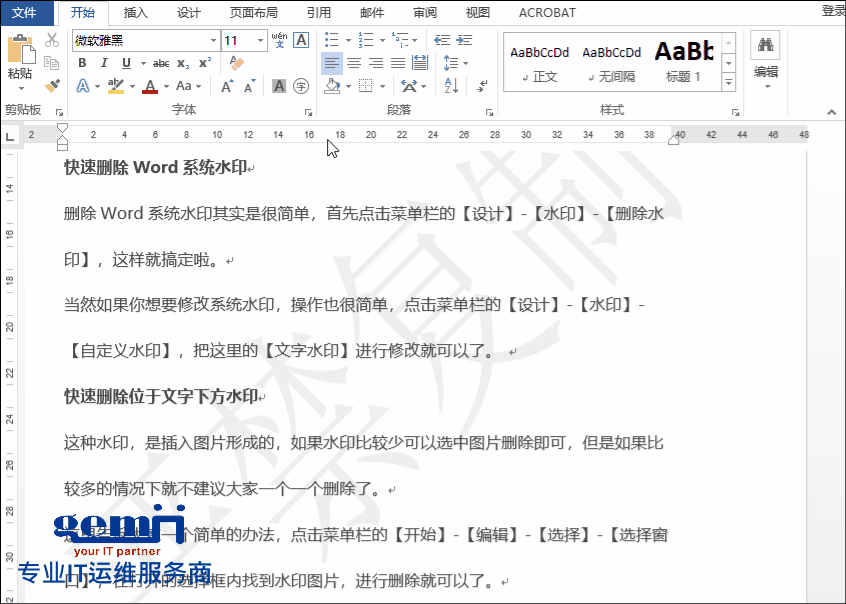This screenshot has height=604, width=846.
Task: Switch to the 插入 ribbon tab
Action: pos(138,13)
